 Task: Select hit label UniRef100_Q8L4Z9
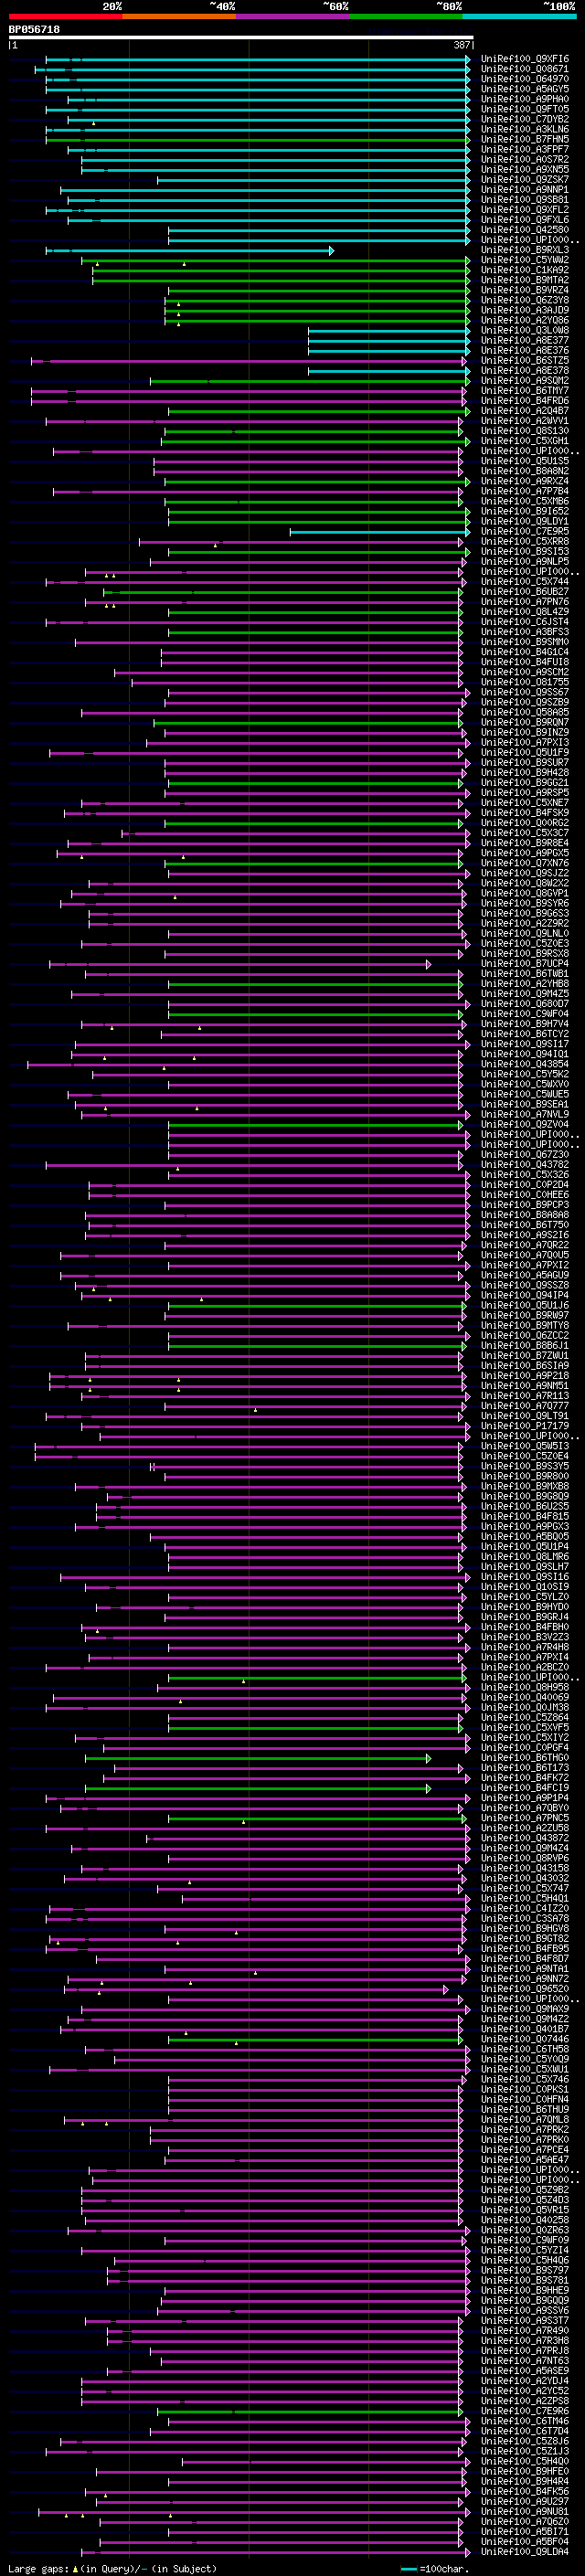pyautogui.click(x=525, y=612)
